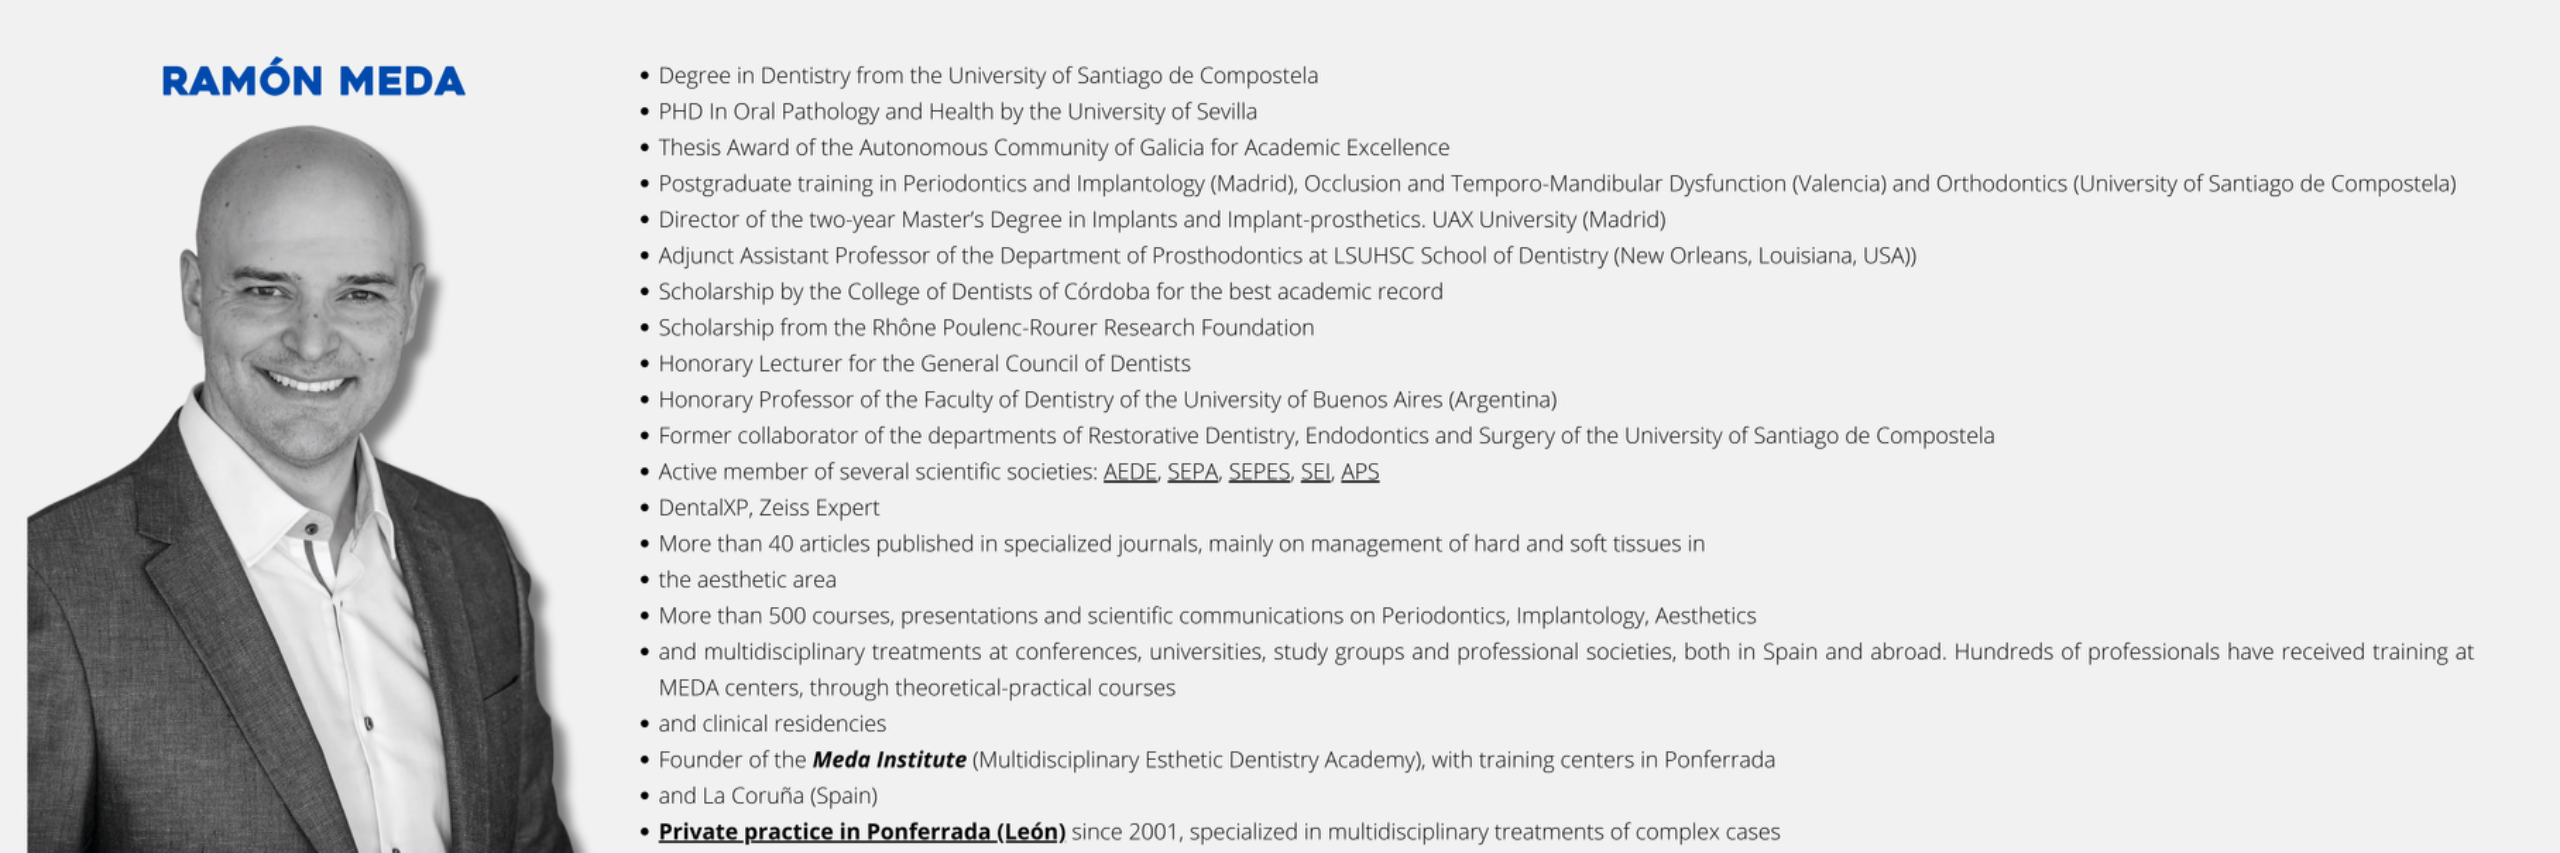Click the DentalXP, Zeiss Expert line
The image size is (2560, 853).
click(x=769, y=508)
